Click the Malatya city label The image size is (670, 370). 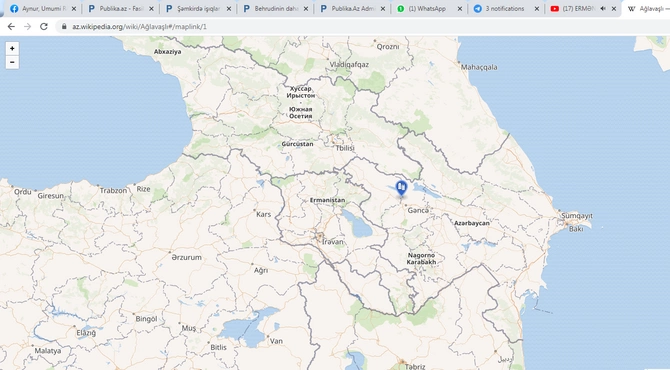click(x=48, y=351)
